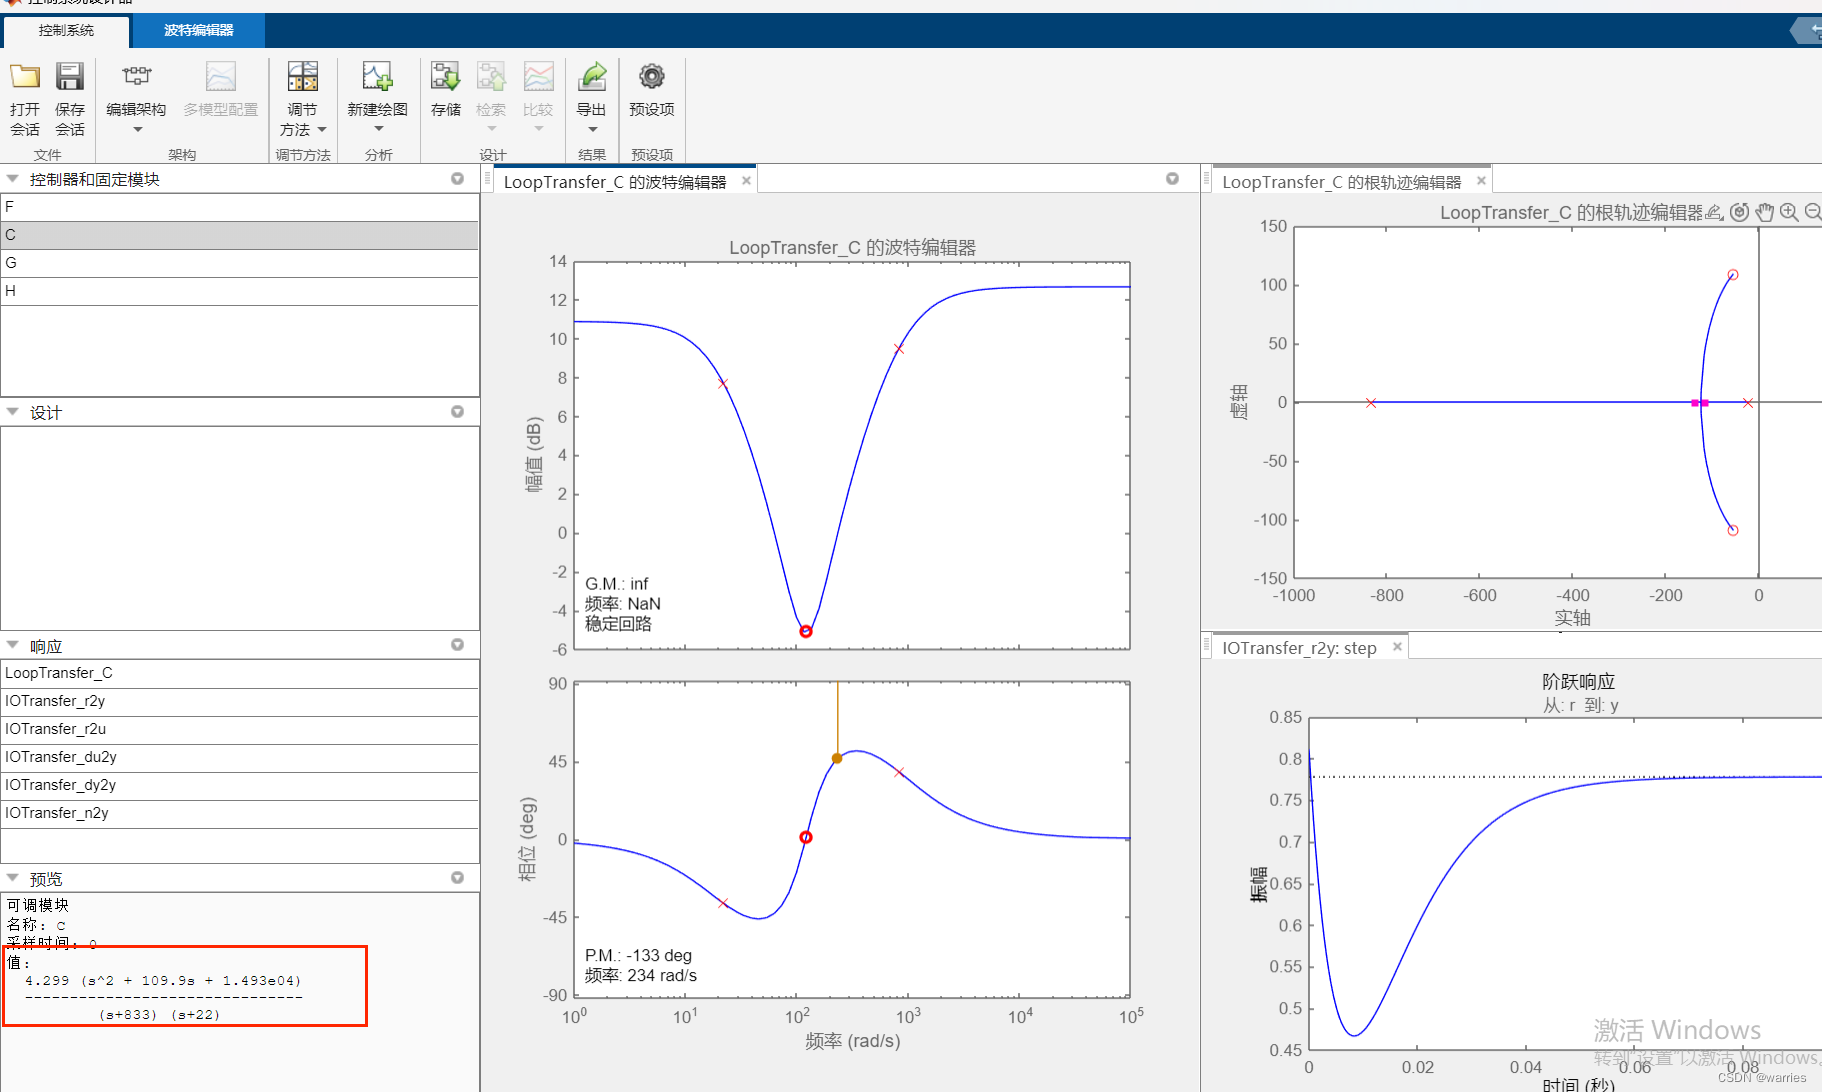This screenshot has height=1092, width=1822.
Task: Open Export dropdown arrow
Action: tap(593, 129)
